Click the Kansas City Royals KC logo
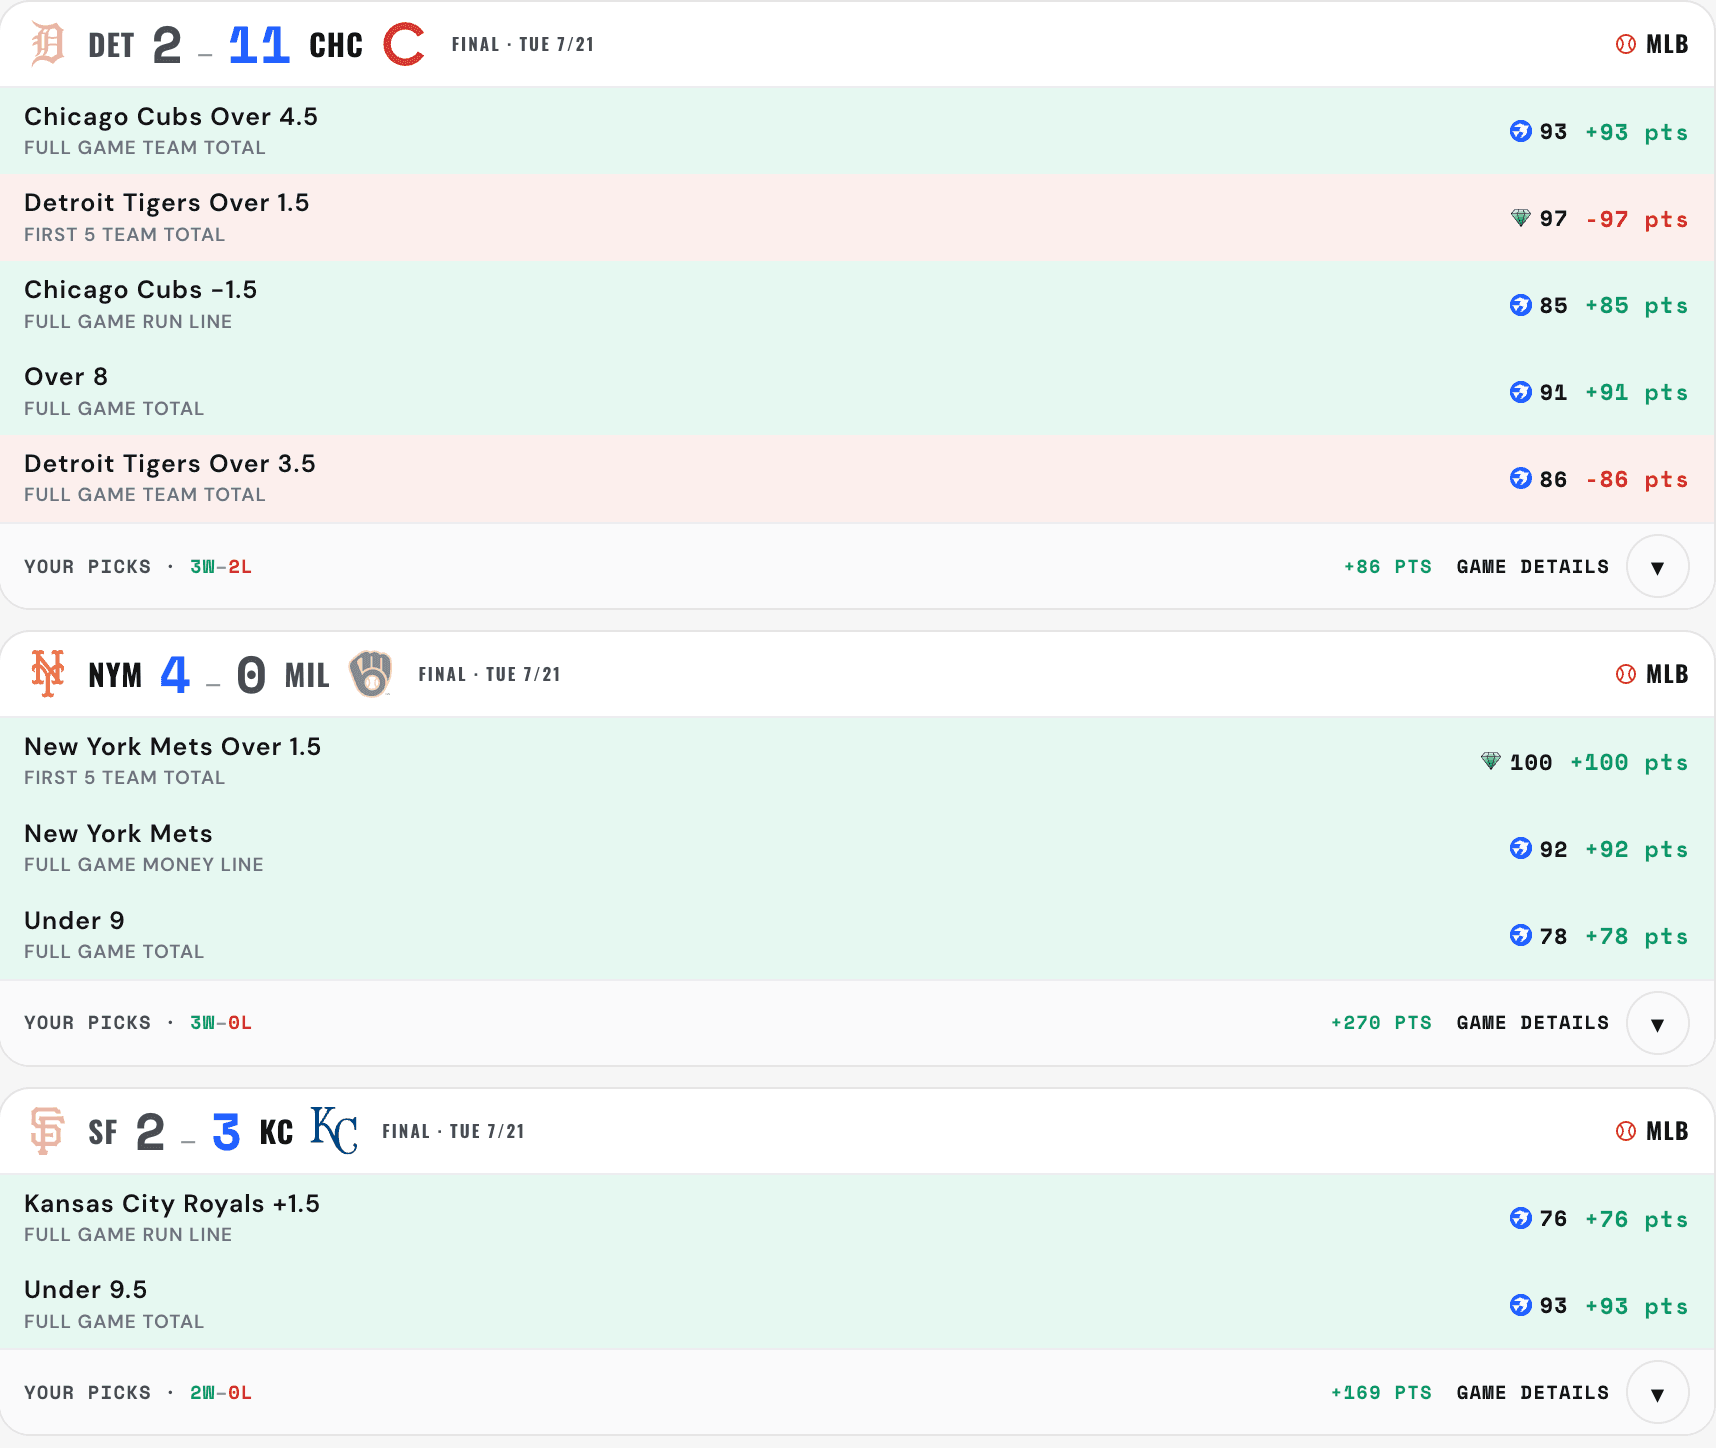 [x=334, y=1131]
